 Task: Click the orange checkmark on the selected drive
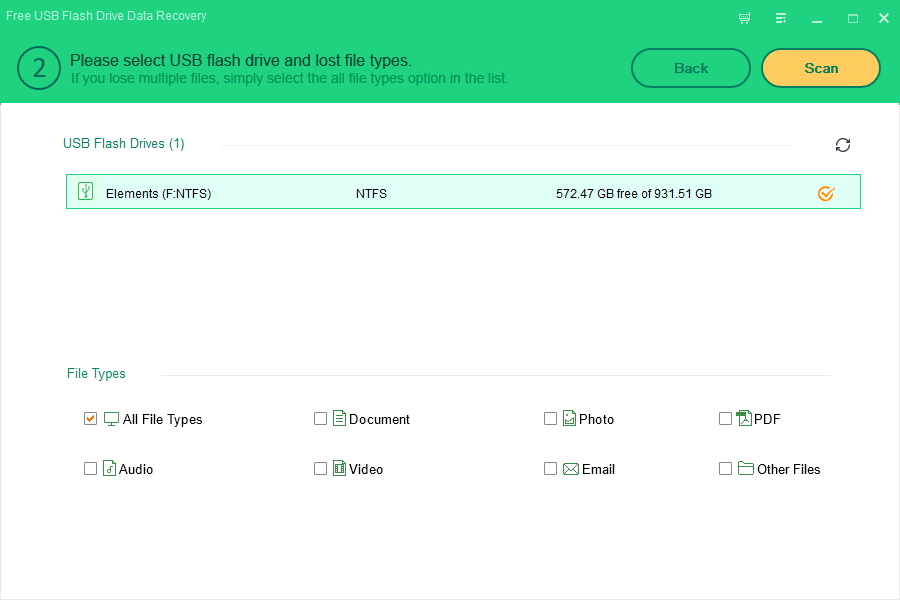click(825, 193)
